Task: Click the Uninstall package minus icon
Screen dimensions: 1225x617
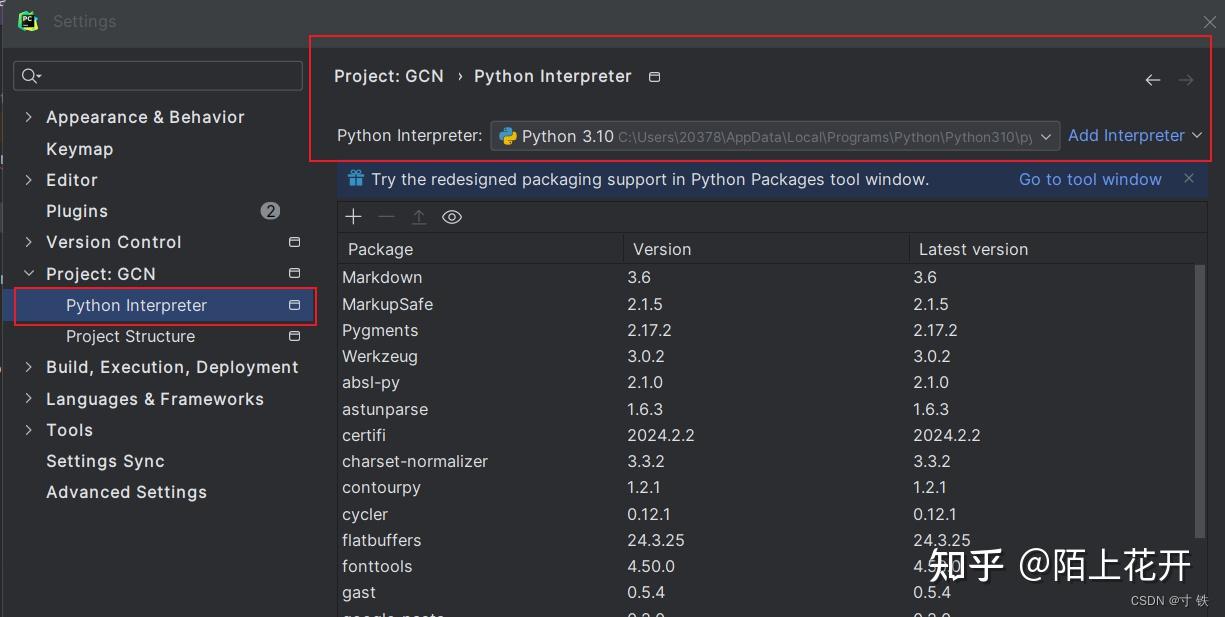Action: (x=386, y=216)
